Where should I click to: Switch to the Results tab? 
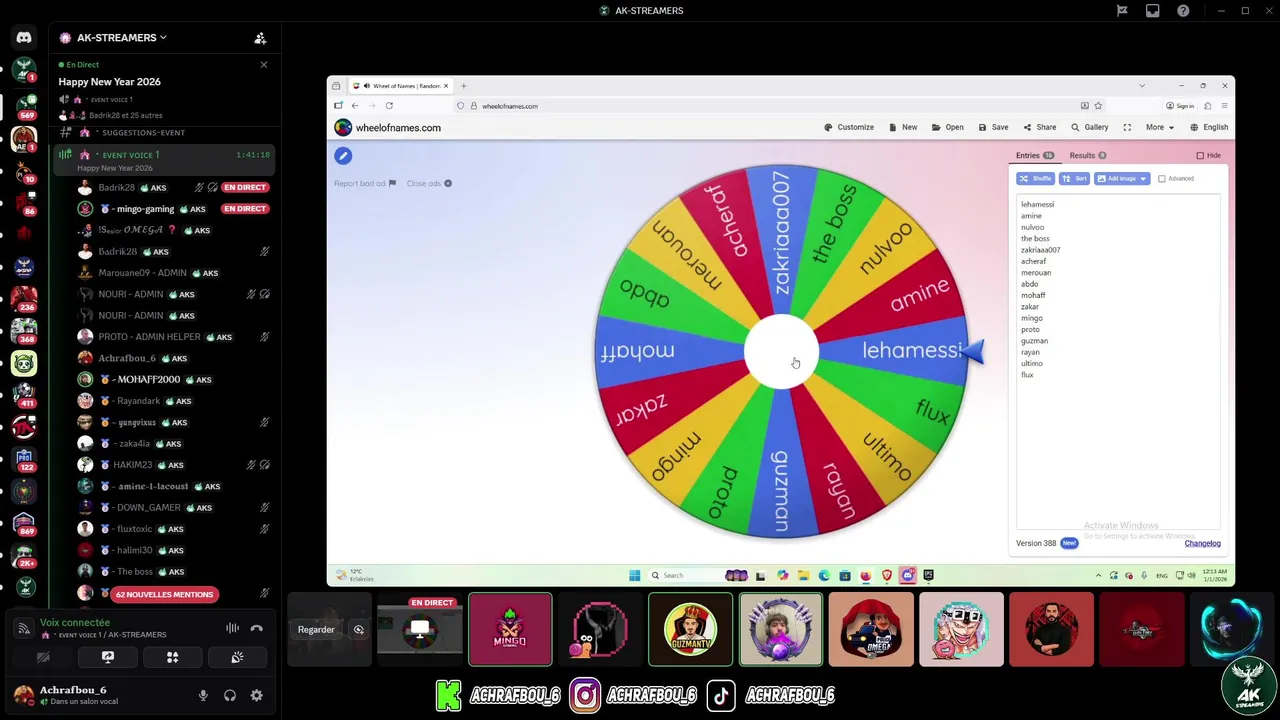(x=1087, y=155)
